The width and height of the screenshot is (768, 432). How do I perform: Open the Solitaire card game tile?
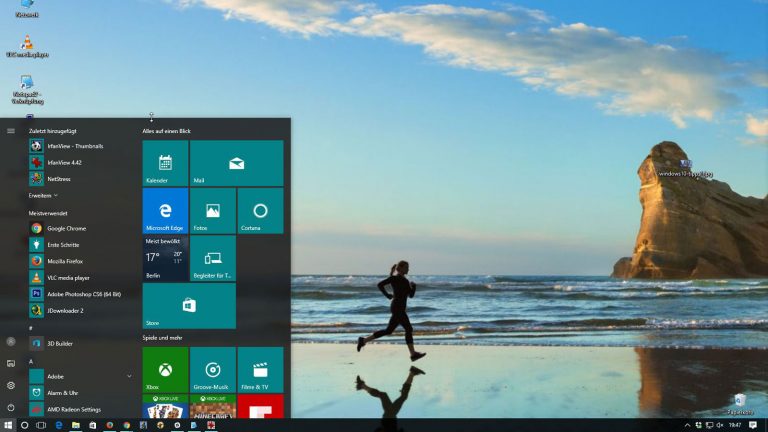coord(165,407)
